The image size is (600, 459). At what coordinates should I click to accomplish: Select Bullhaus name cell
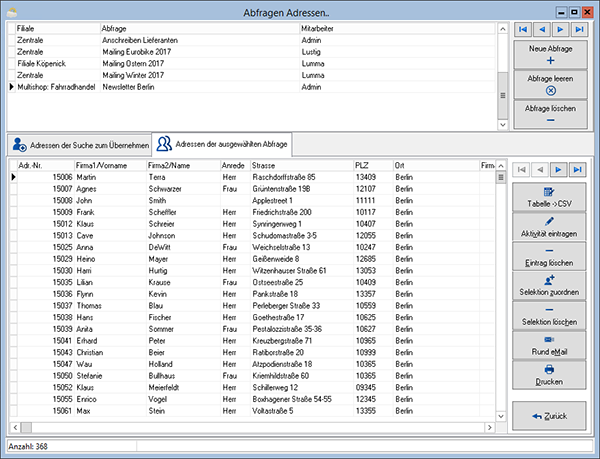pos(184,376)
